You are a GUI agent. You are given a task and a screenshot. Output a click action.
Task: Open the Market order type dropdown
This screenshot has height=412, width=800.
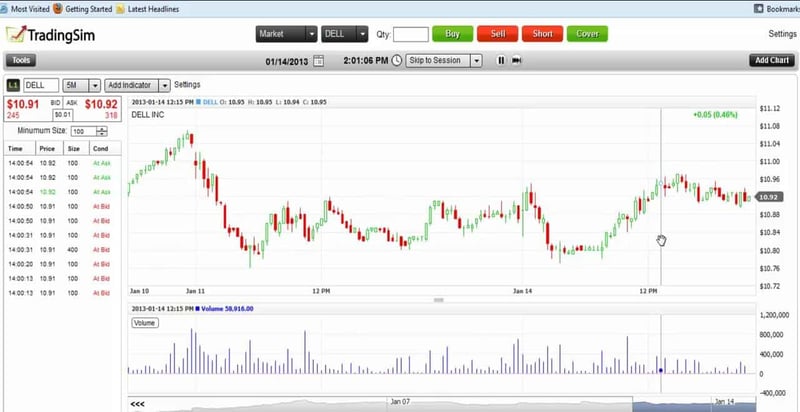[x=286, y=34]
